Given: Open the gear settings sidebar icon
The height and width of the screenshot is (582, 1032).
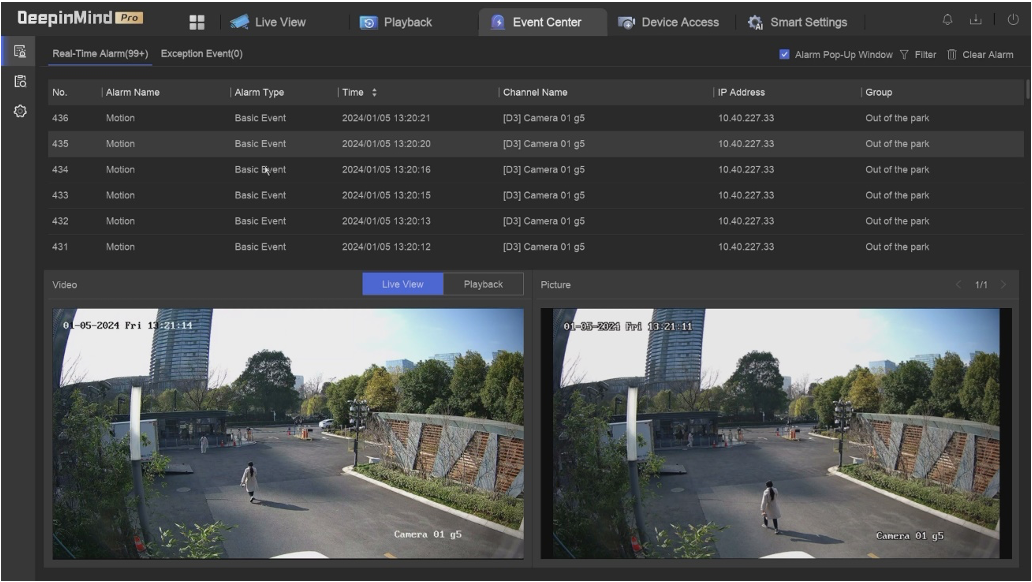Looking at the screenshot, I should tap(19, 111).
